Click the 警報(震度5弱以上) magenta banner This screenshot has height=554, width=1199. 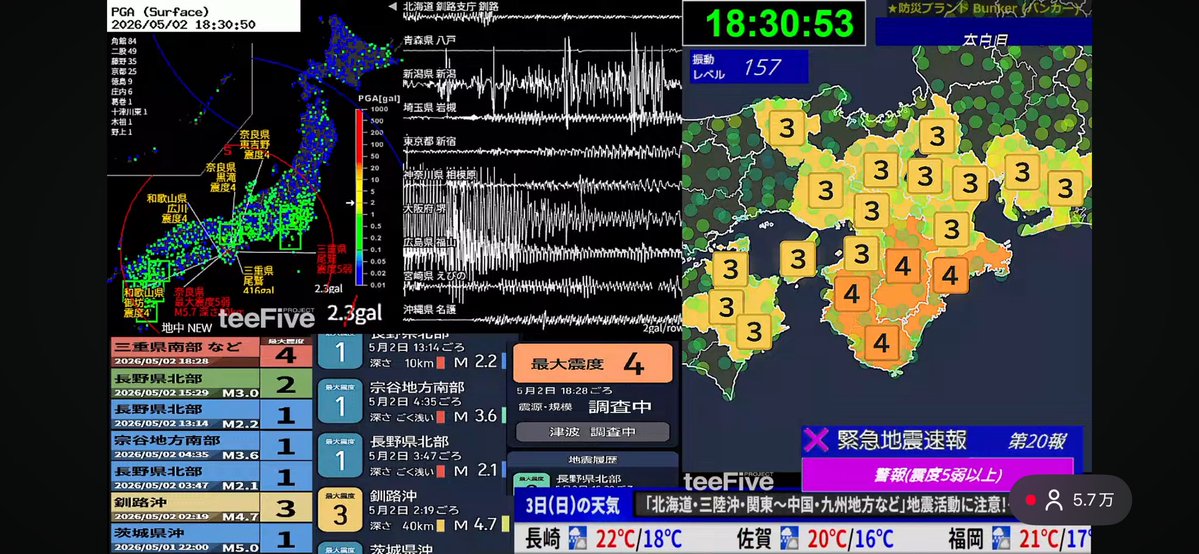pos(937,474)
